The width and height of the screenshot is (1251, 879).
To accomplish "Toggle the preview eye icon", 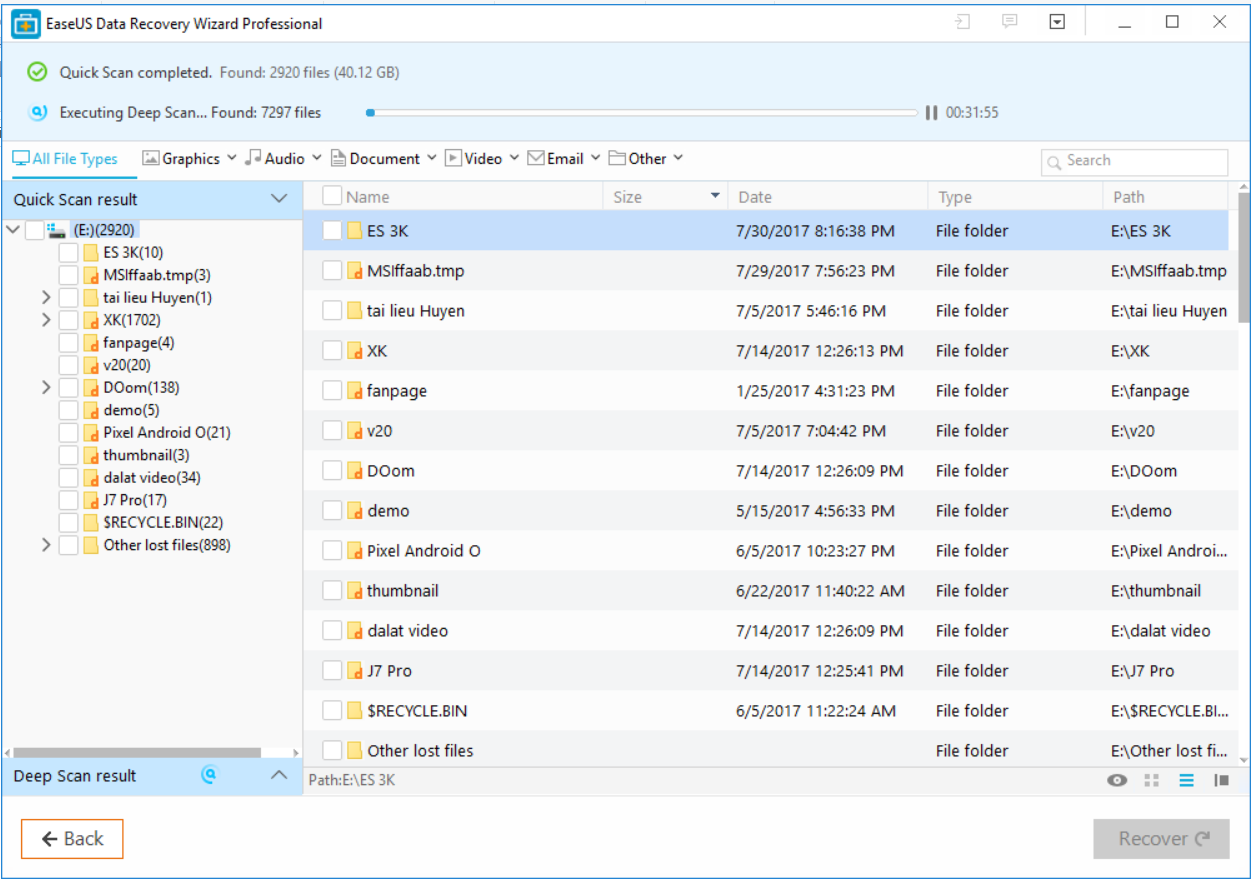I will point(1118,780).
